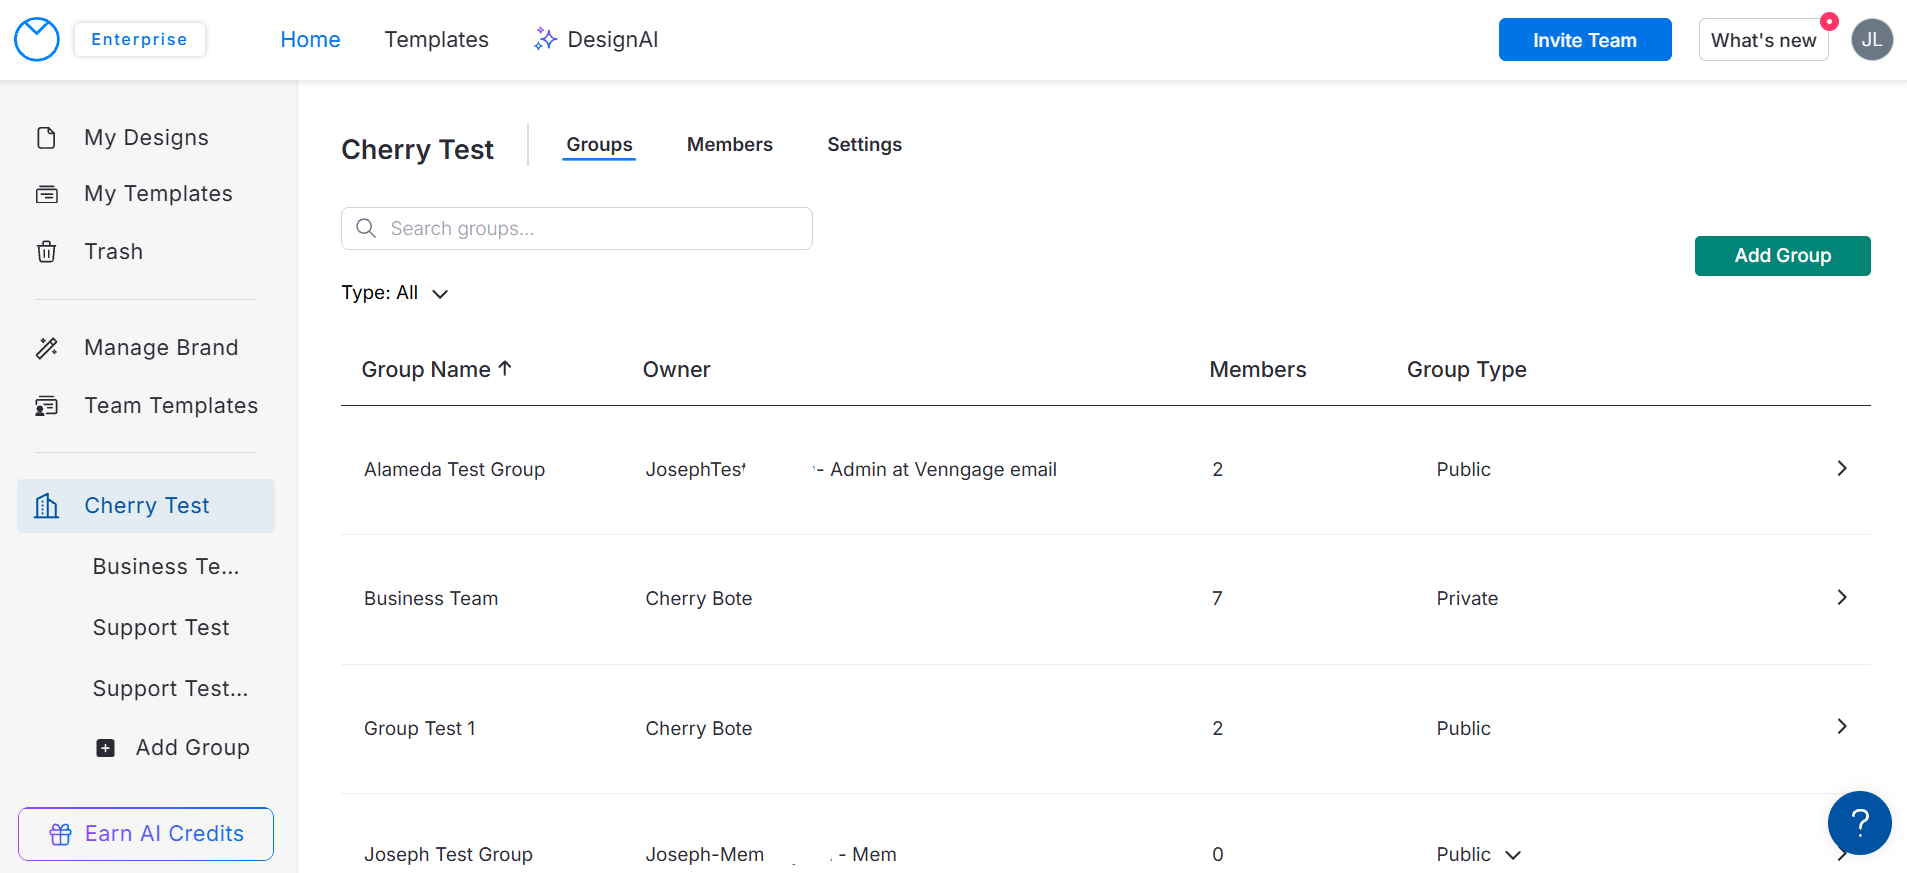
Task: Click the Venngage clock logo
Action: [37, 39]
